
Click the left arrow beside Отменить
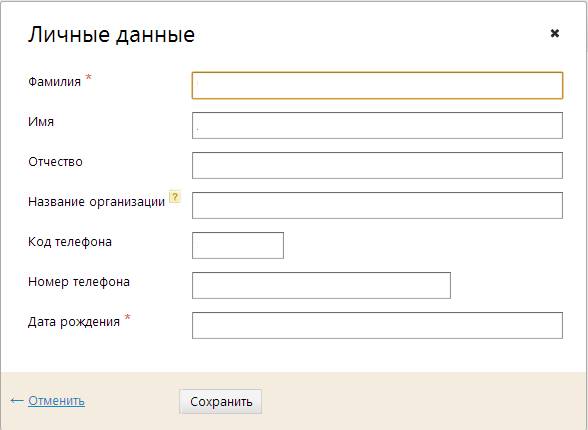click(17, 401)
